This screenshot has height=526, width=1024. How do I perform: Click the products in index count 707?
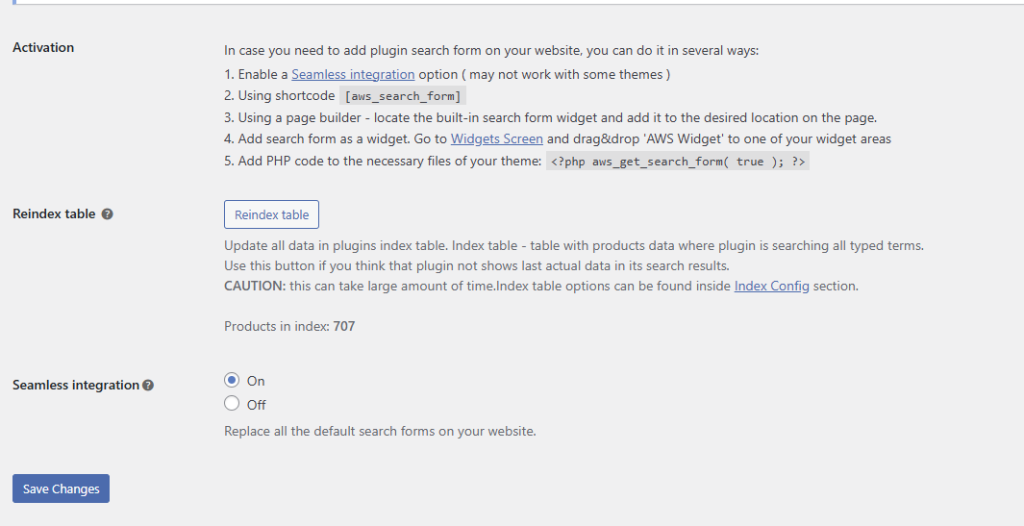coord(343,326)
